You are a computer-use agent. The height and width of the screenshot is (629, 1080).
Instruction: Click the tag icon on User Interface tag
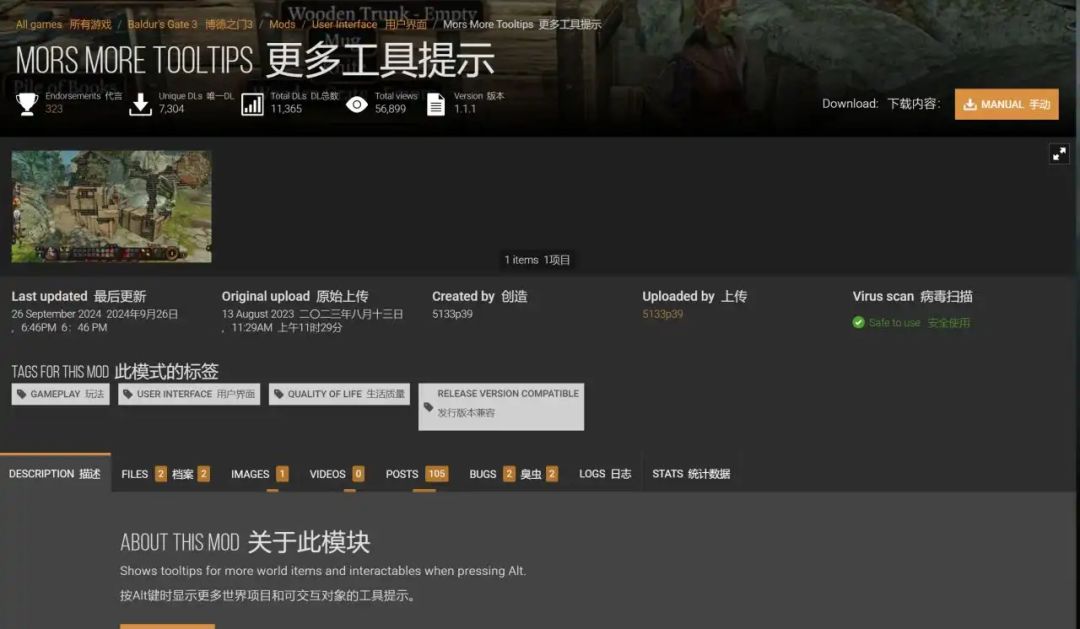[x=127, y=394]
